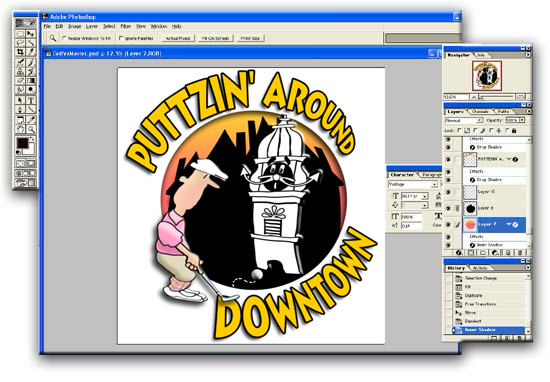Hide Layer 7 using its eye icon

tap(448, 225)
